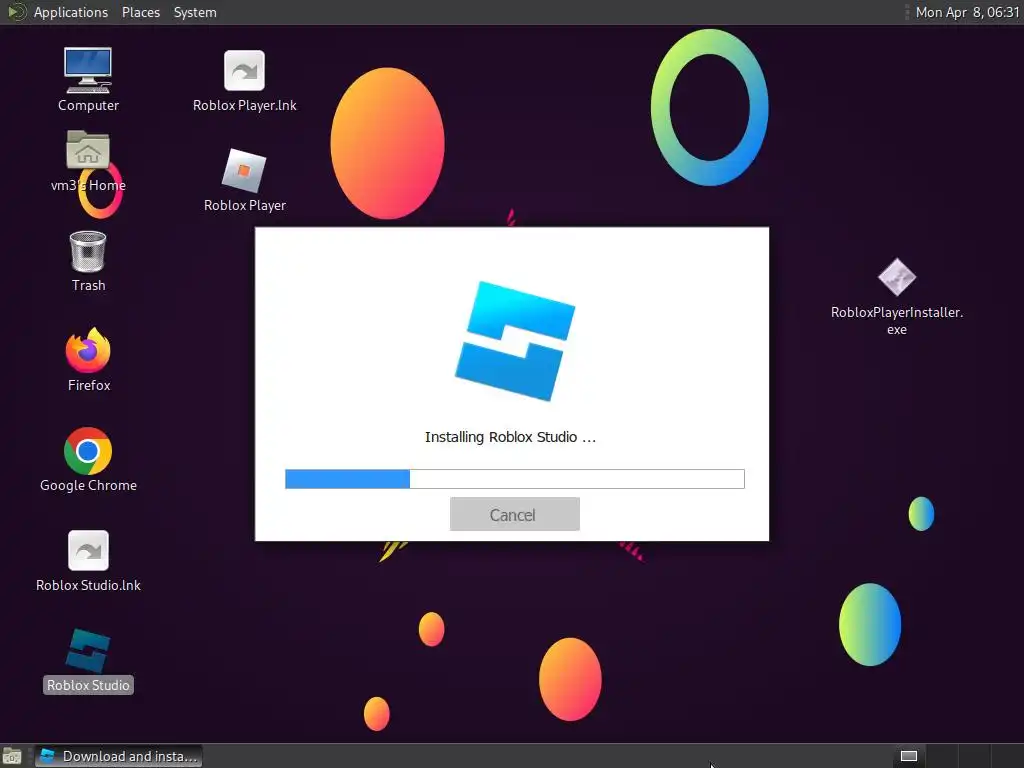Screen dimensions: 1024x768
Task: Click the Roblox Studio logo in installer
Action: point(515,341)
